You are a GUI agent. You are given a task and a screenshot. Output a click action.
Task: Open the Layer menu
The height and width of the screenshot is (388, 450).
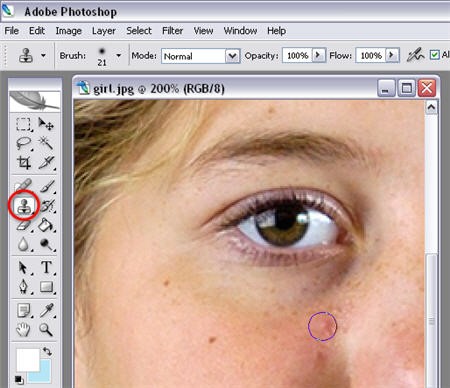click(104, 31)
